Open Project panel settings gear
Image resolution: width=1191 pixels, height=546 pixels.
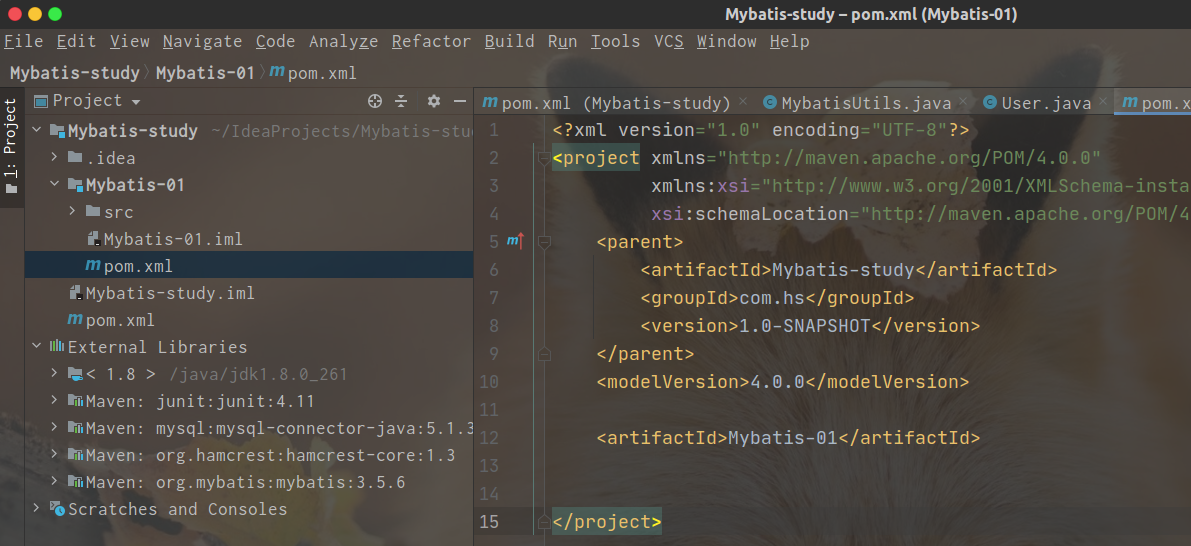tap(434, 101)
